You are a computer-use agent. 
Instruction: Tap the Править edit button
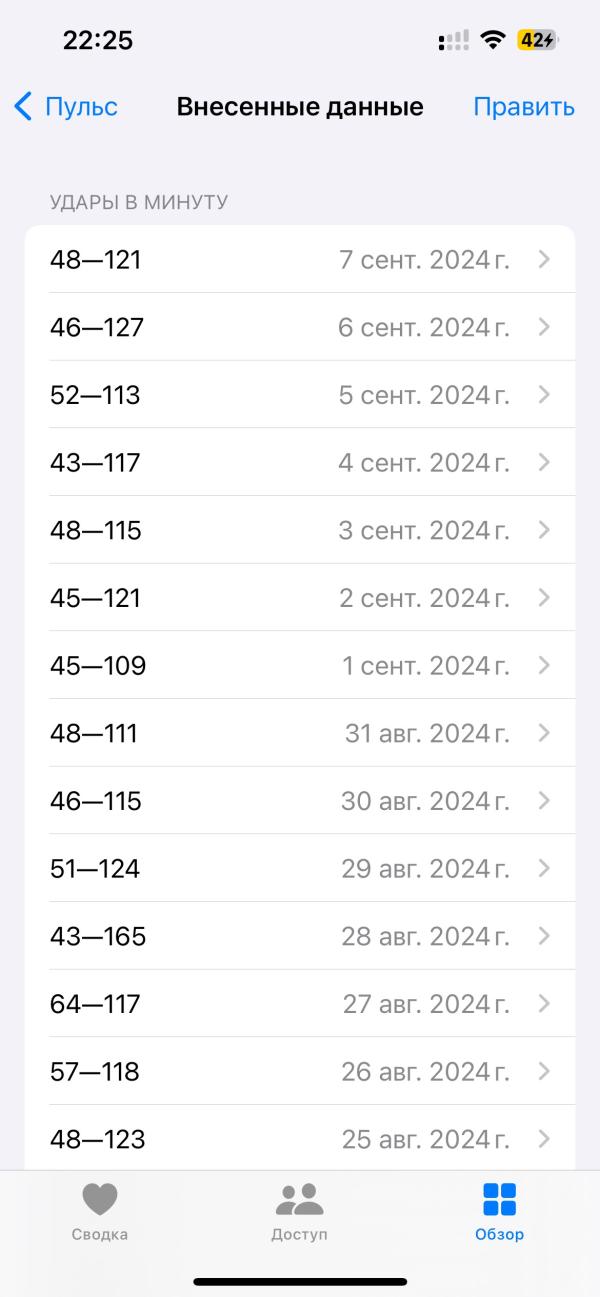click(524, 107)
